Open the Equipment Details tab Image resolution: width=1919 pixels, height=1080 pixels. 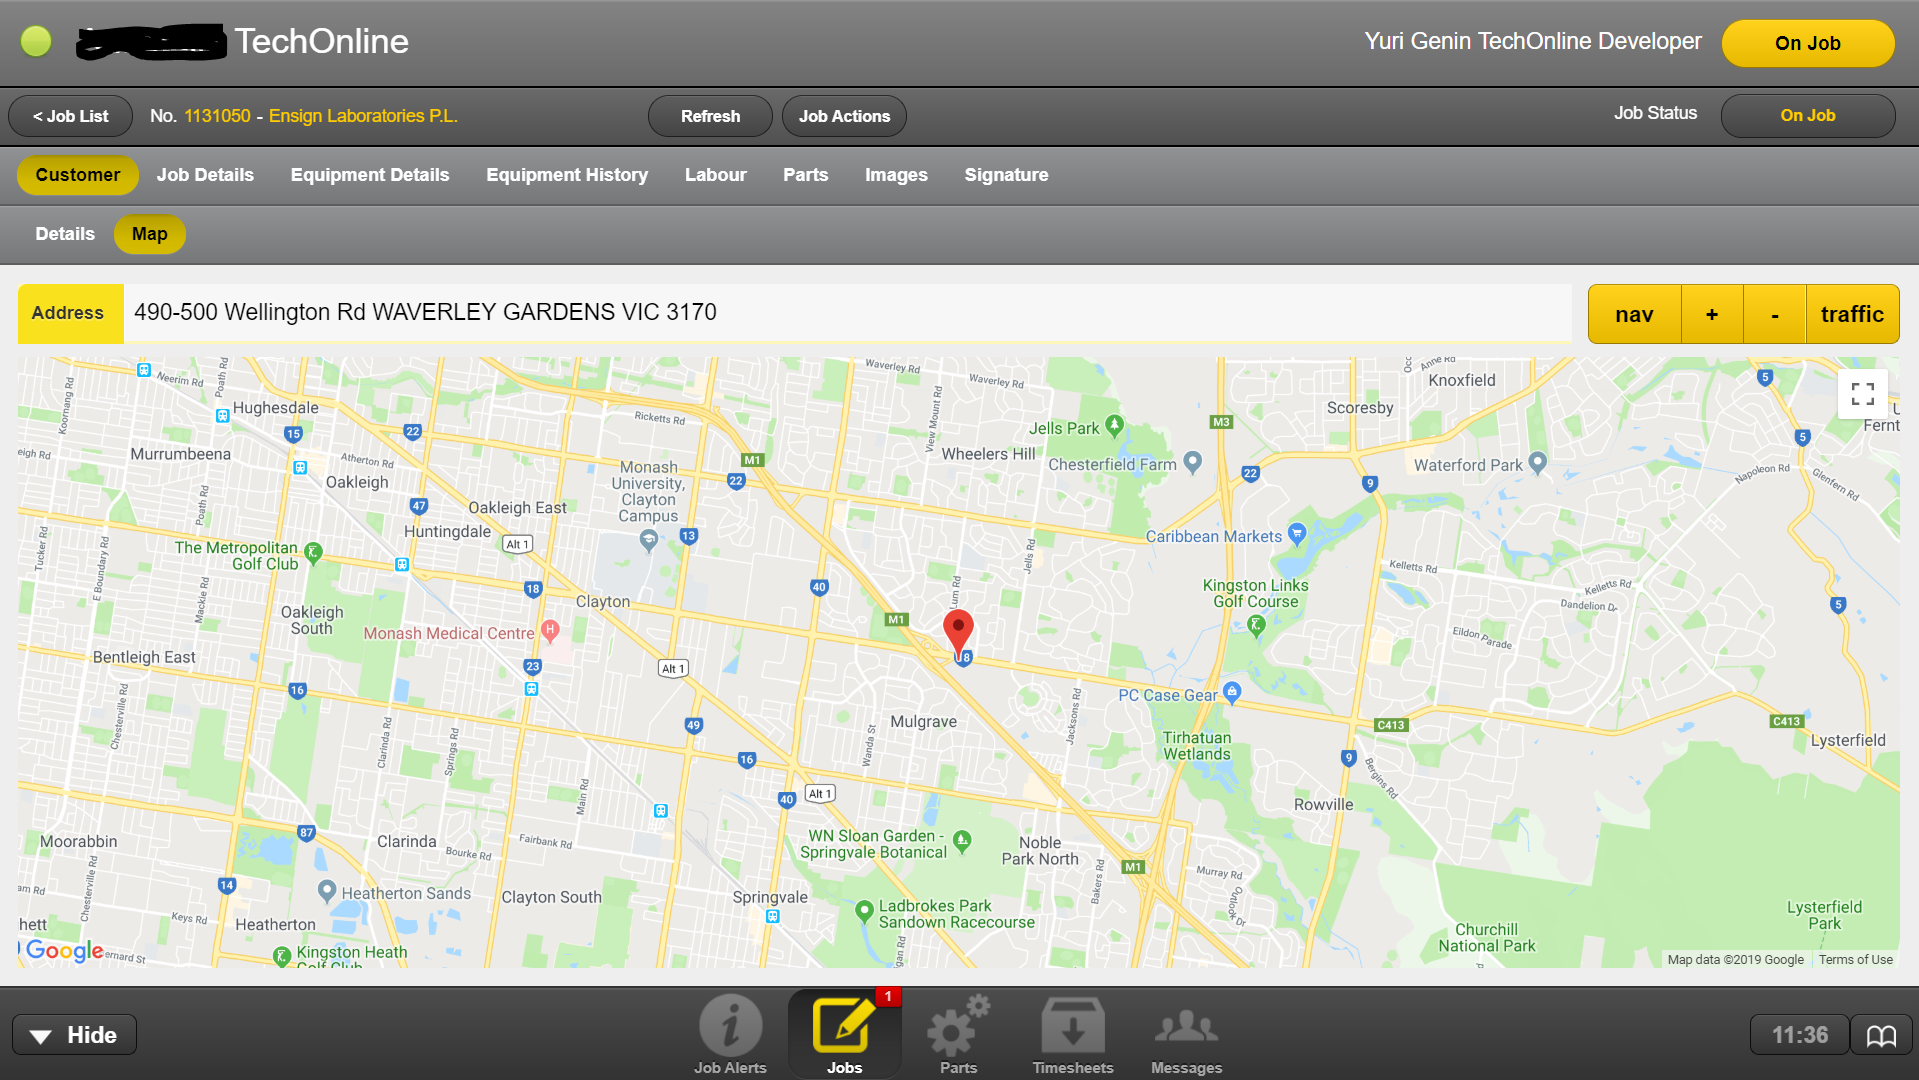click(370, 175)
